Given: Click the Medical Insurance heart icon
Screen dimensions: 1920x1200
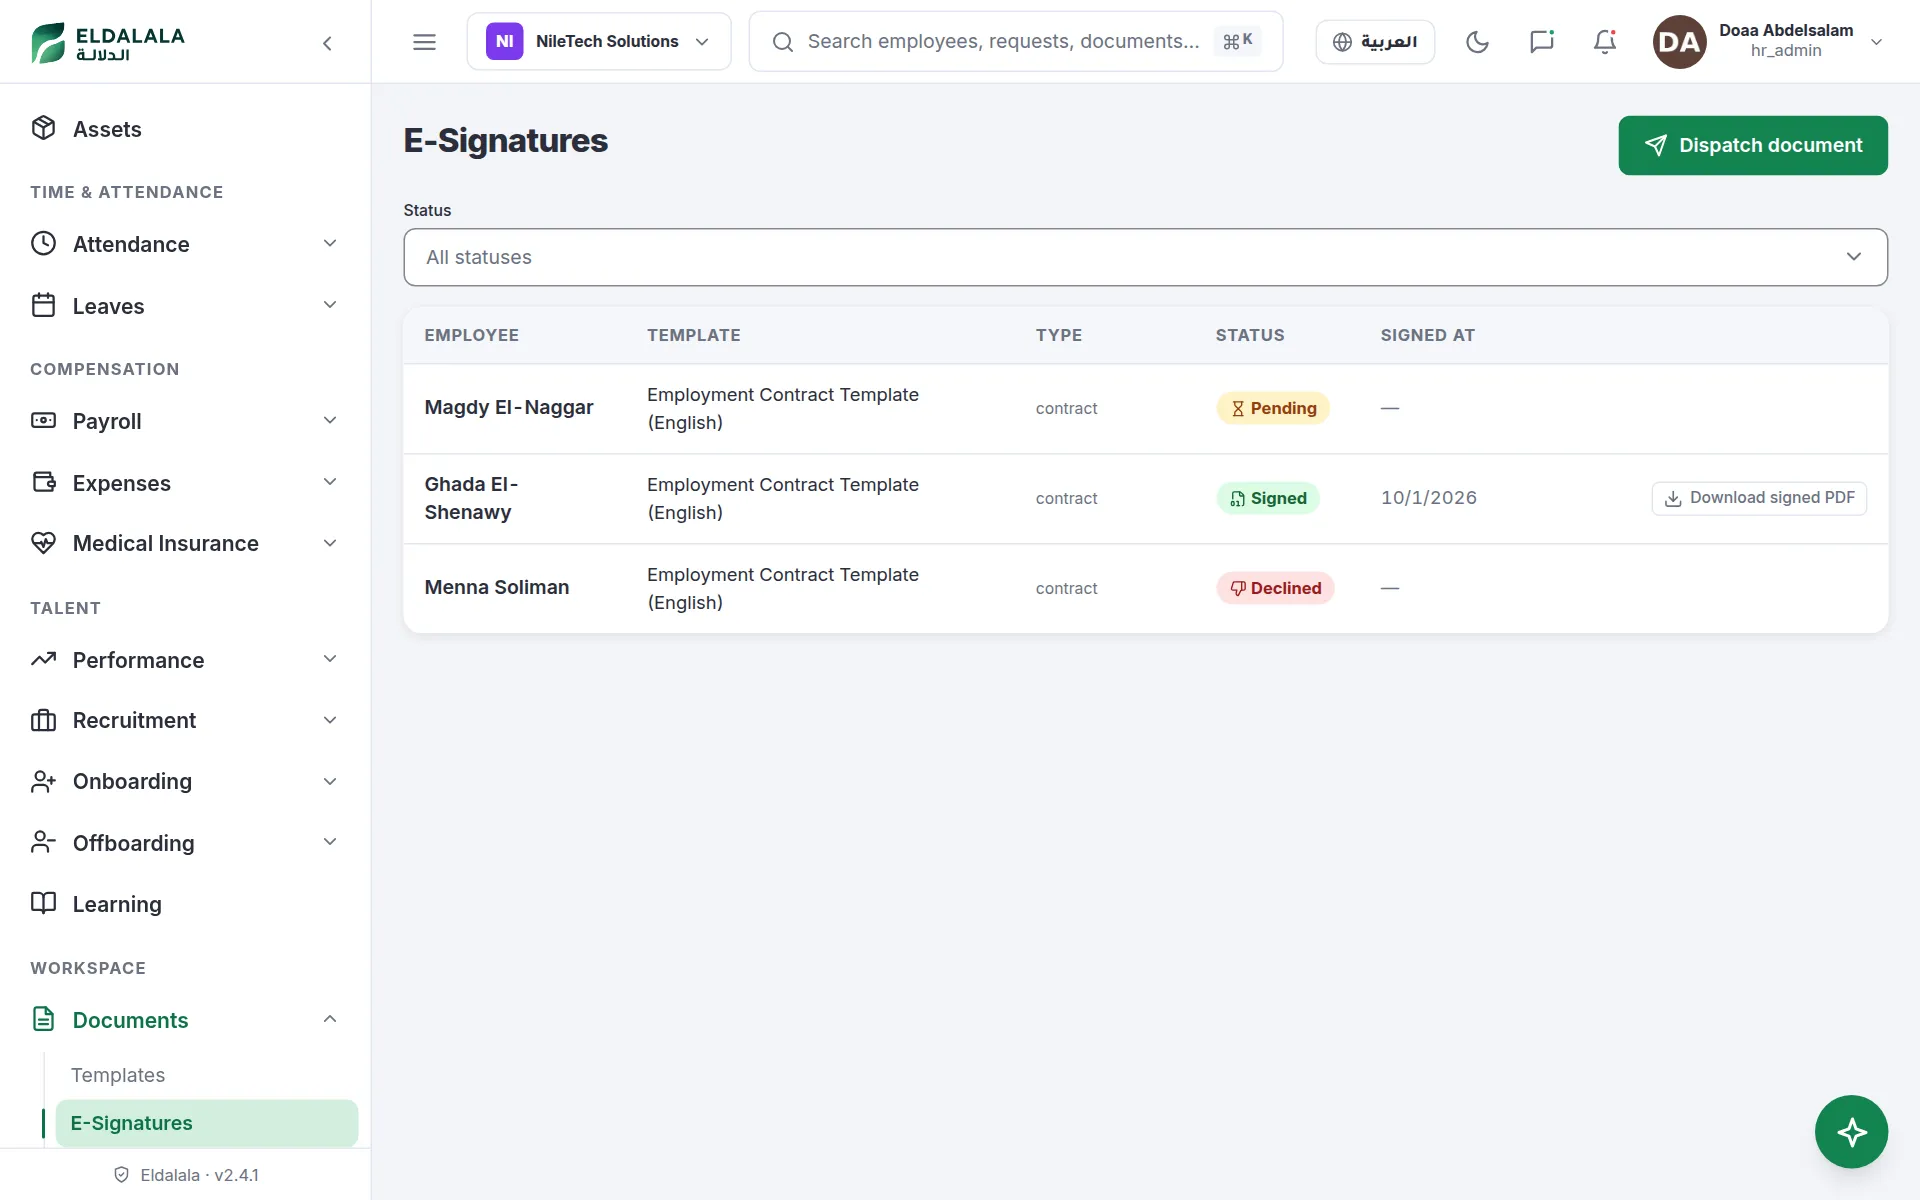Looking at the screenshot, I should pos(43,543).
